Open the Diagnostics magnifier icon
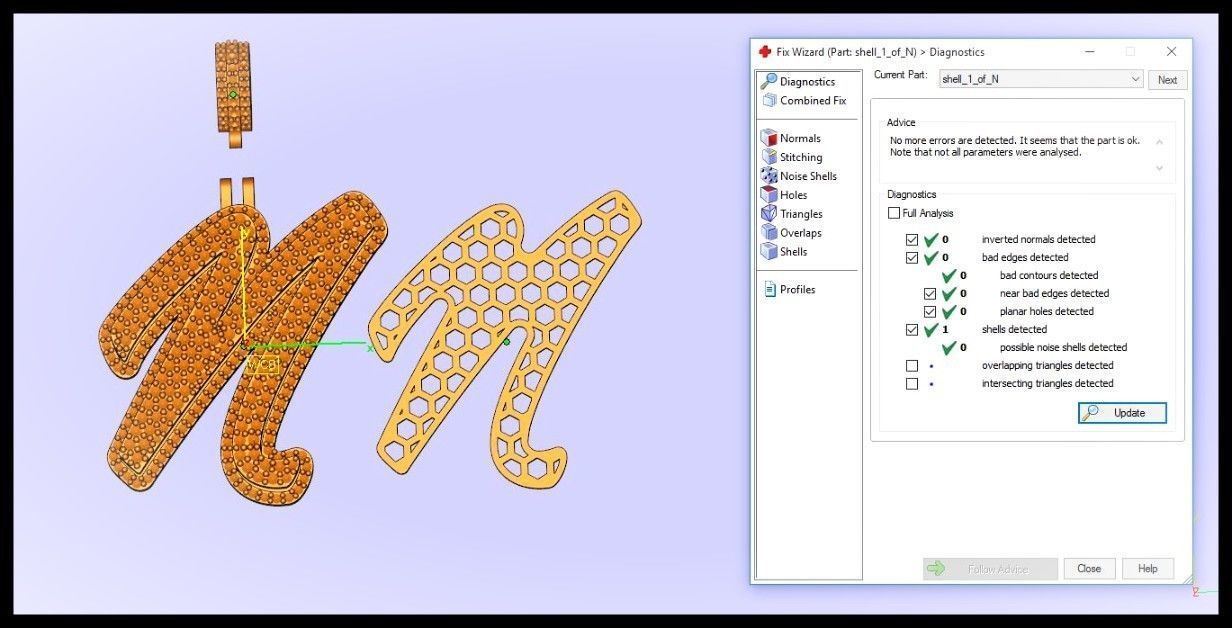Image resolution: width=1232 pixels, height=628 pixels. coord(769,81)
